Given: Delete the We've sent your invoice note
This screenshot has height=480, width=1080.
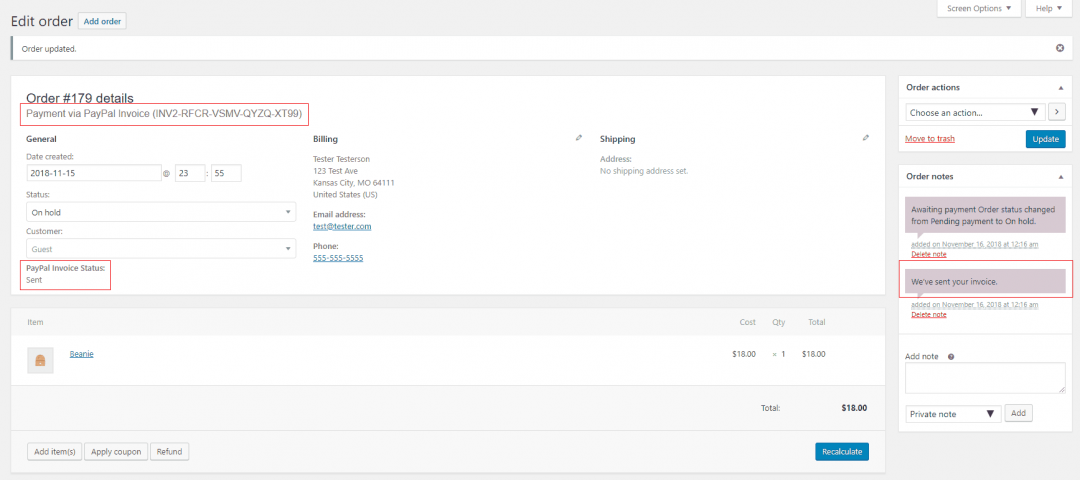Looking at the screenshot, I should point(928,314).
